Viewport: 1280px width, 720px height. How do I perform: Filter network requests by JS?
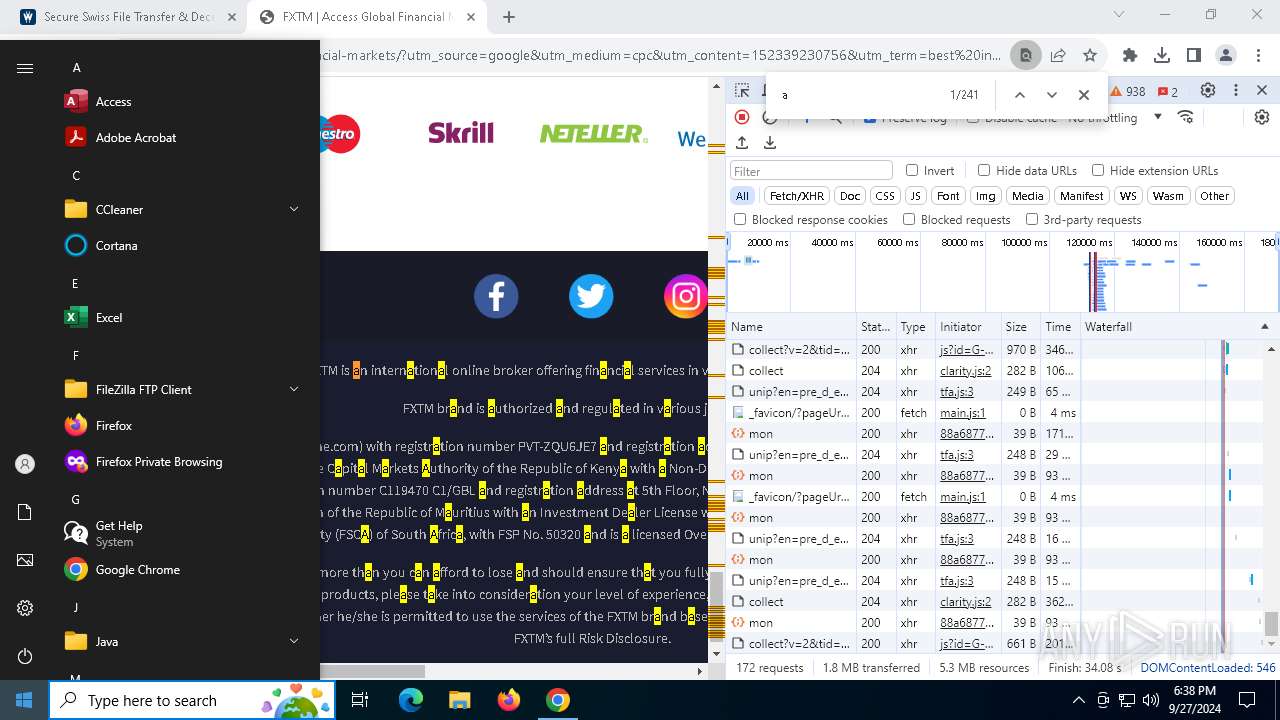point(916,196)
